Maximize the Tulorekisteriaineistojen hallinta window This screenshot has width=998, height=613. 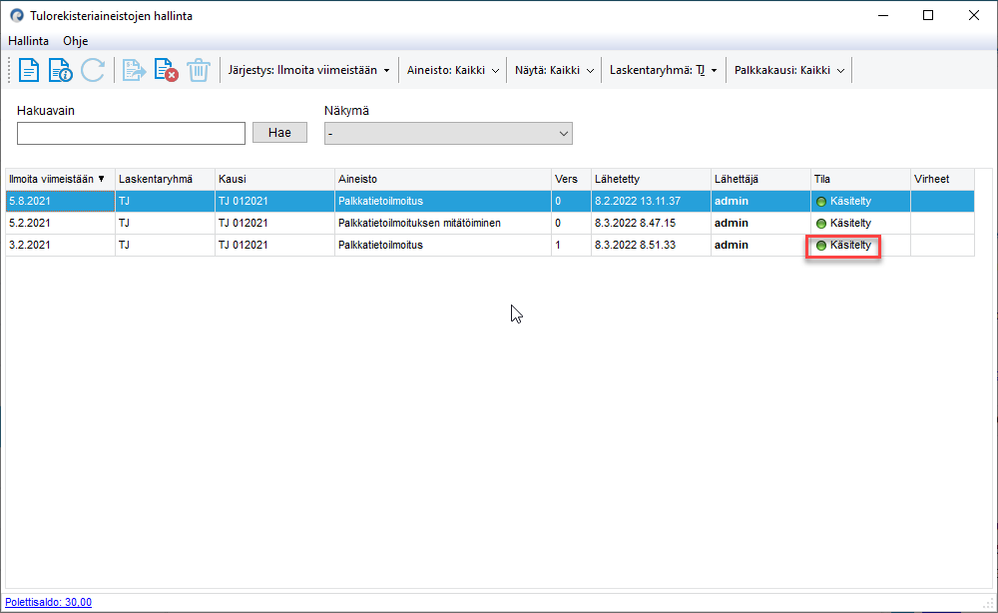tap(928, 15)
